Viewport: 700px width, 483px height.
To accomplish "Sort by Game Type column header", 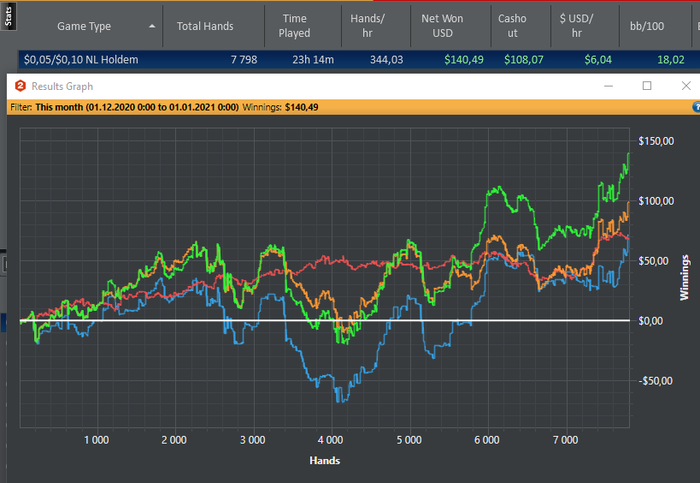I will pos(84,26).
